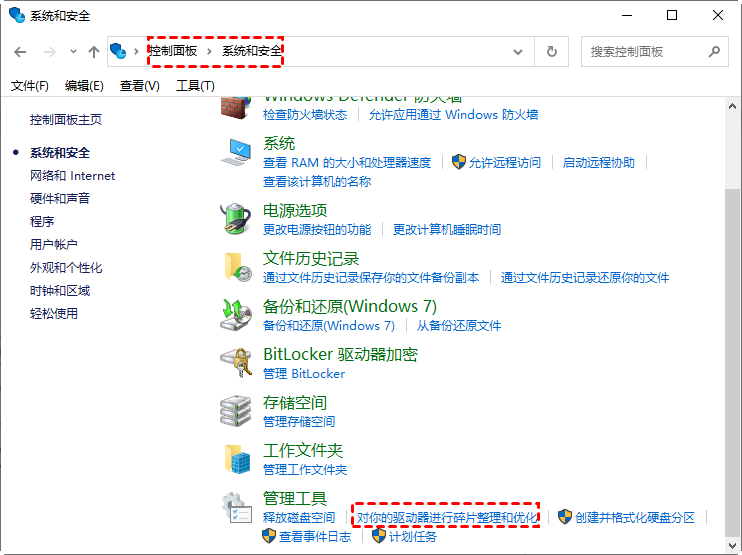Open the 文件(F) menu
742x555 pixels.
coord(30,86)
